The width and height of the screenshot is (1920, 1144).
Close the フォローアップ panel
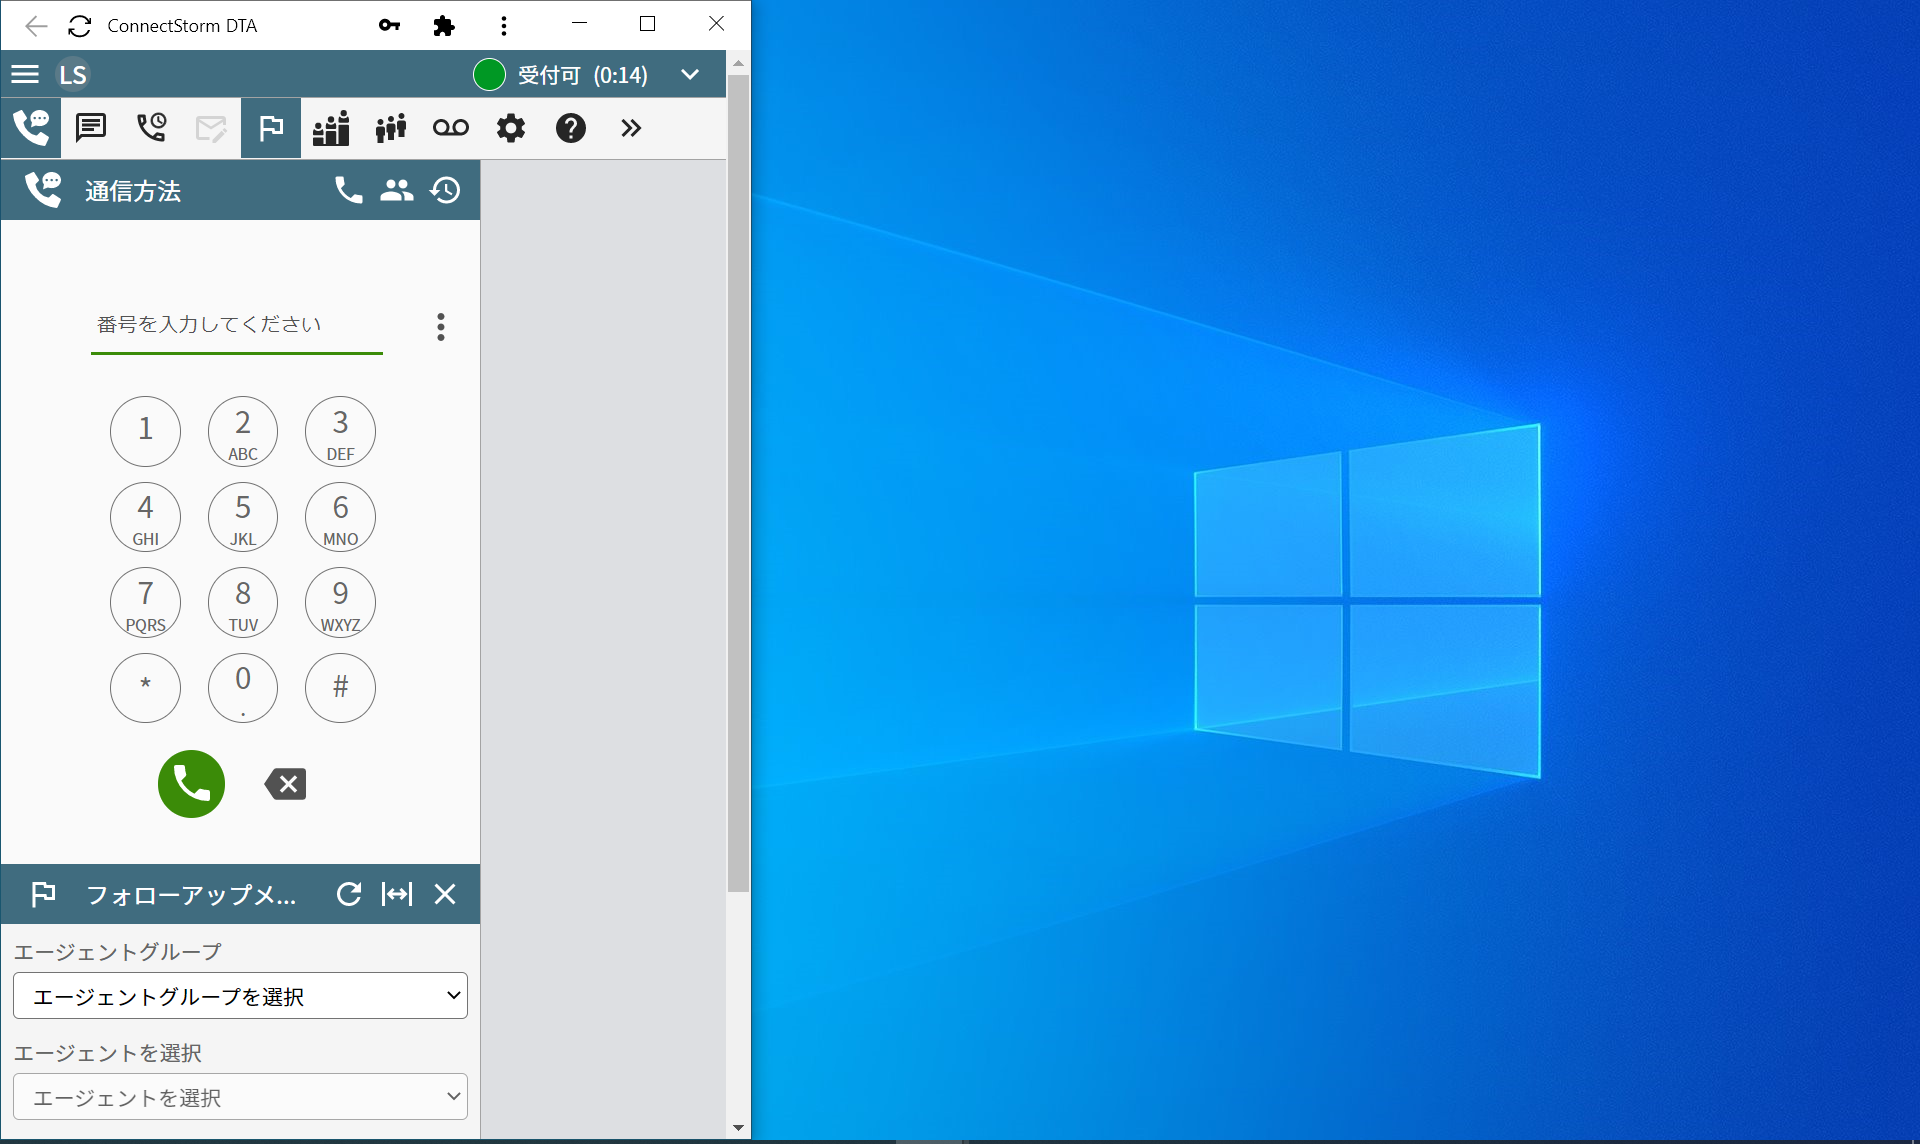[x=445, y=894]
